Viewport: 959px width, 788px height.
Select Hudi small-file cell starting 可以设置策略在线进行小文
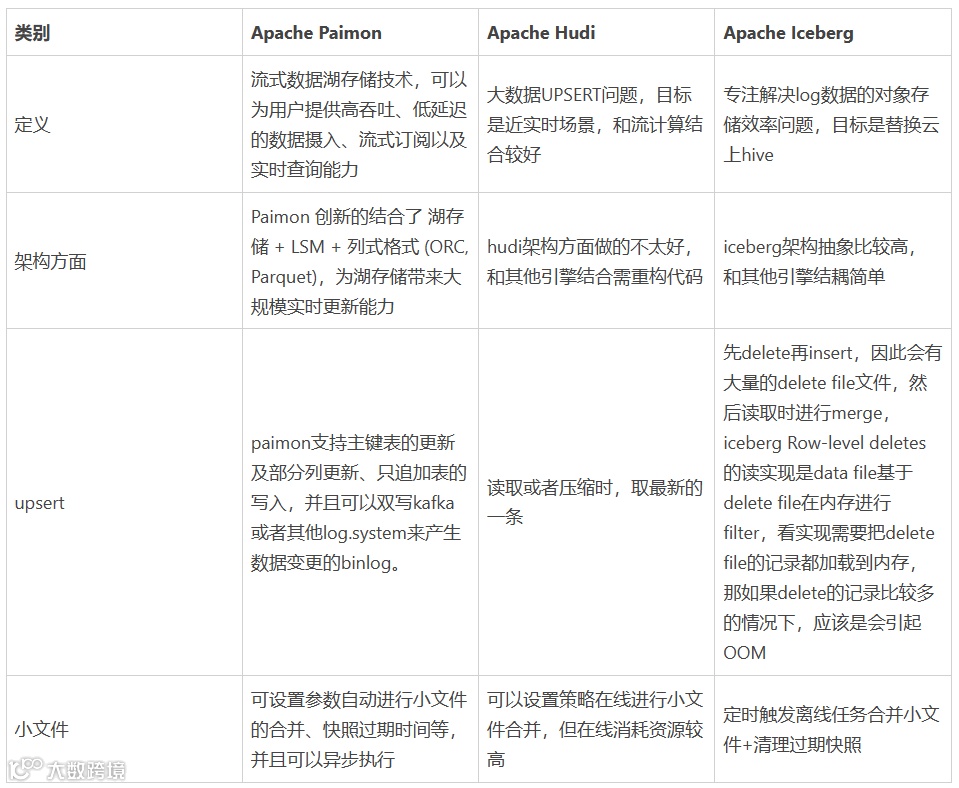(594, 729)
